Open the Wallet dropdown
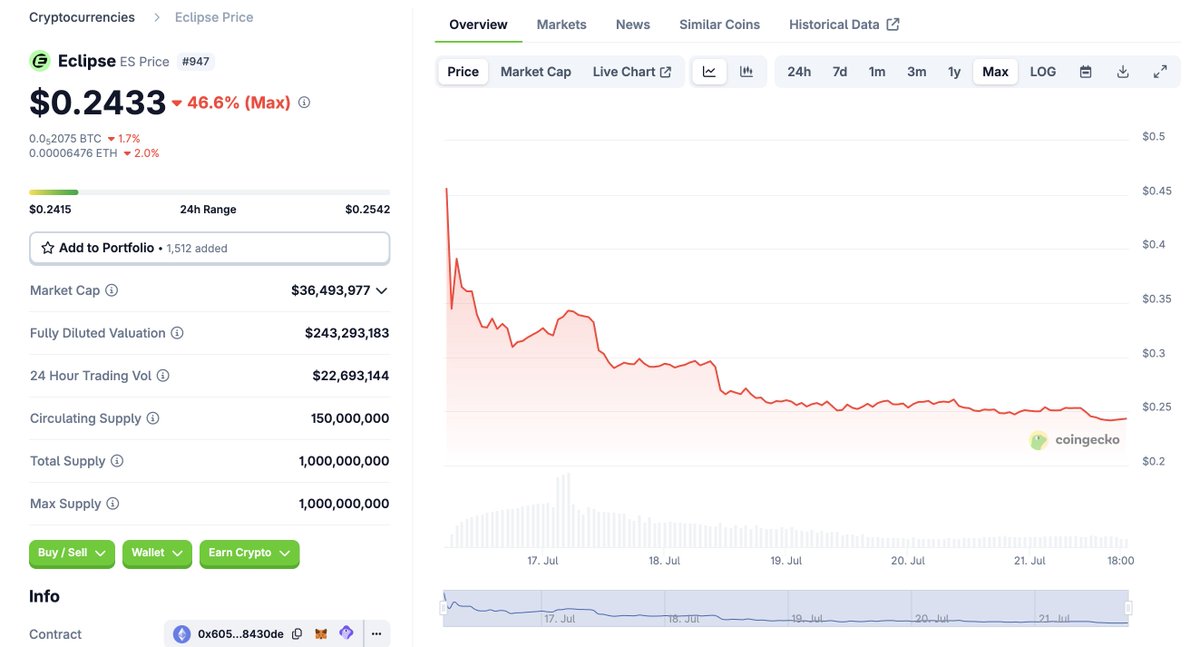 tap(157, 553)
